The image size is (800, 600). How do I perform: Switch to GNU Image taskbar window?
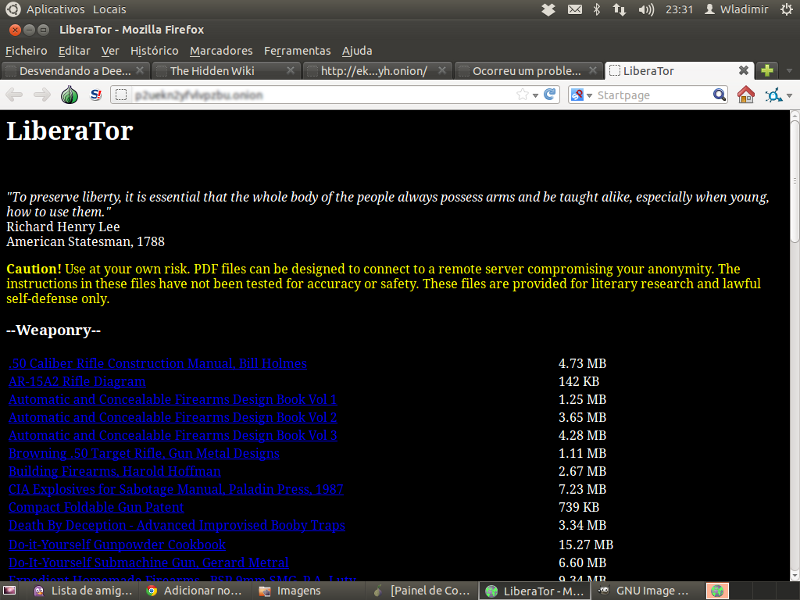645,591
